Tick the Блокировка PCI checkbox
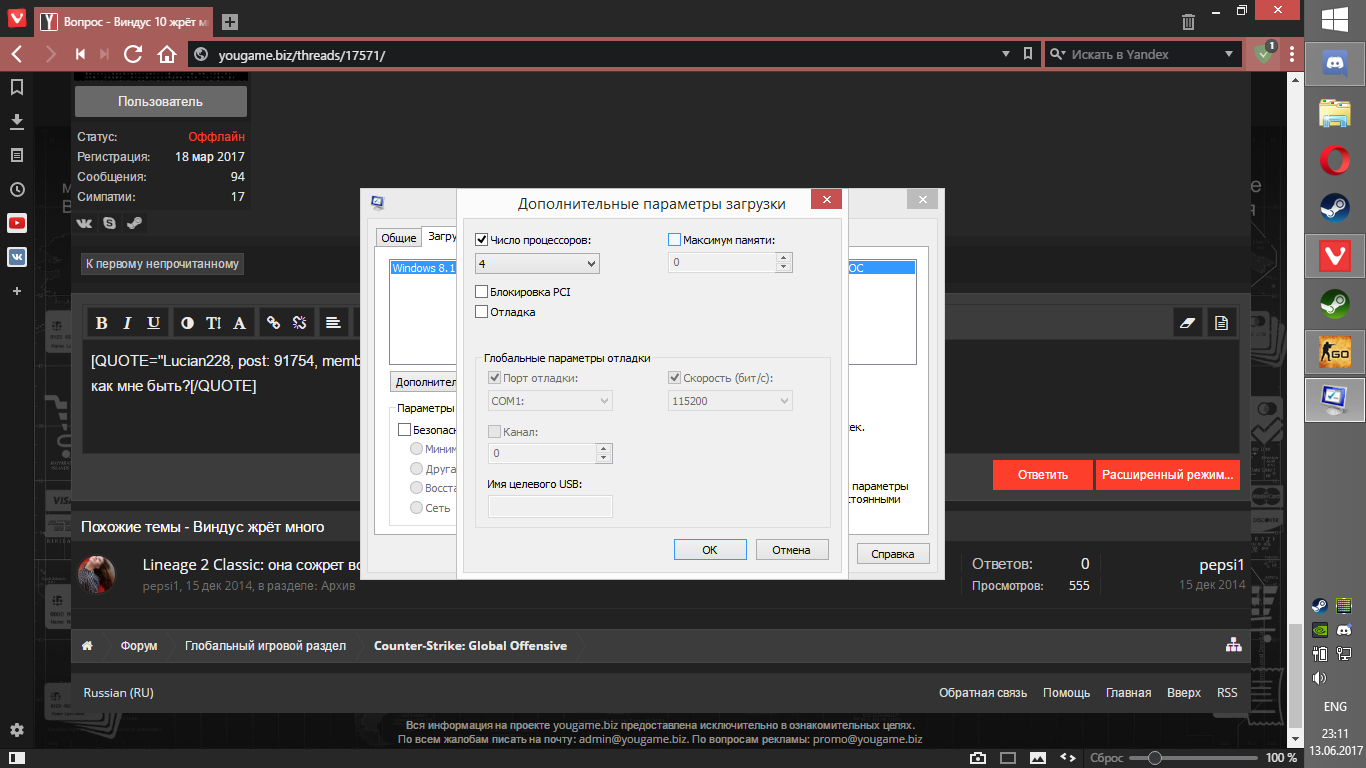Viewport: 1366px width, 768px height. pos(482,292)
